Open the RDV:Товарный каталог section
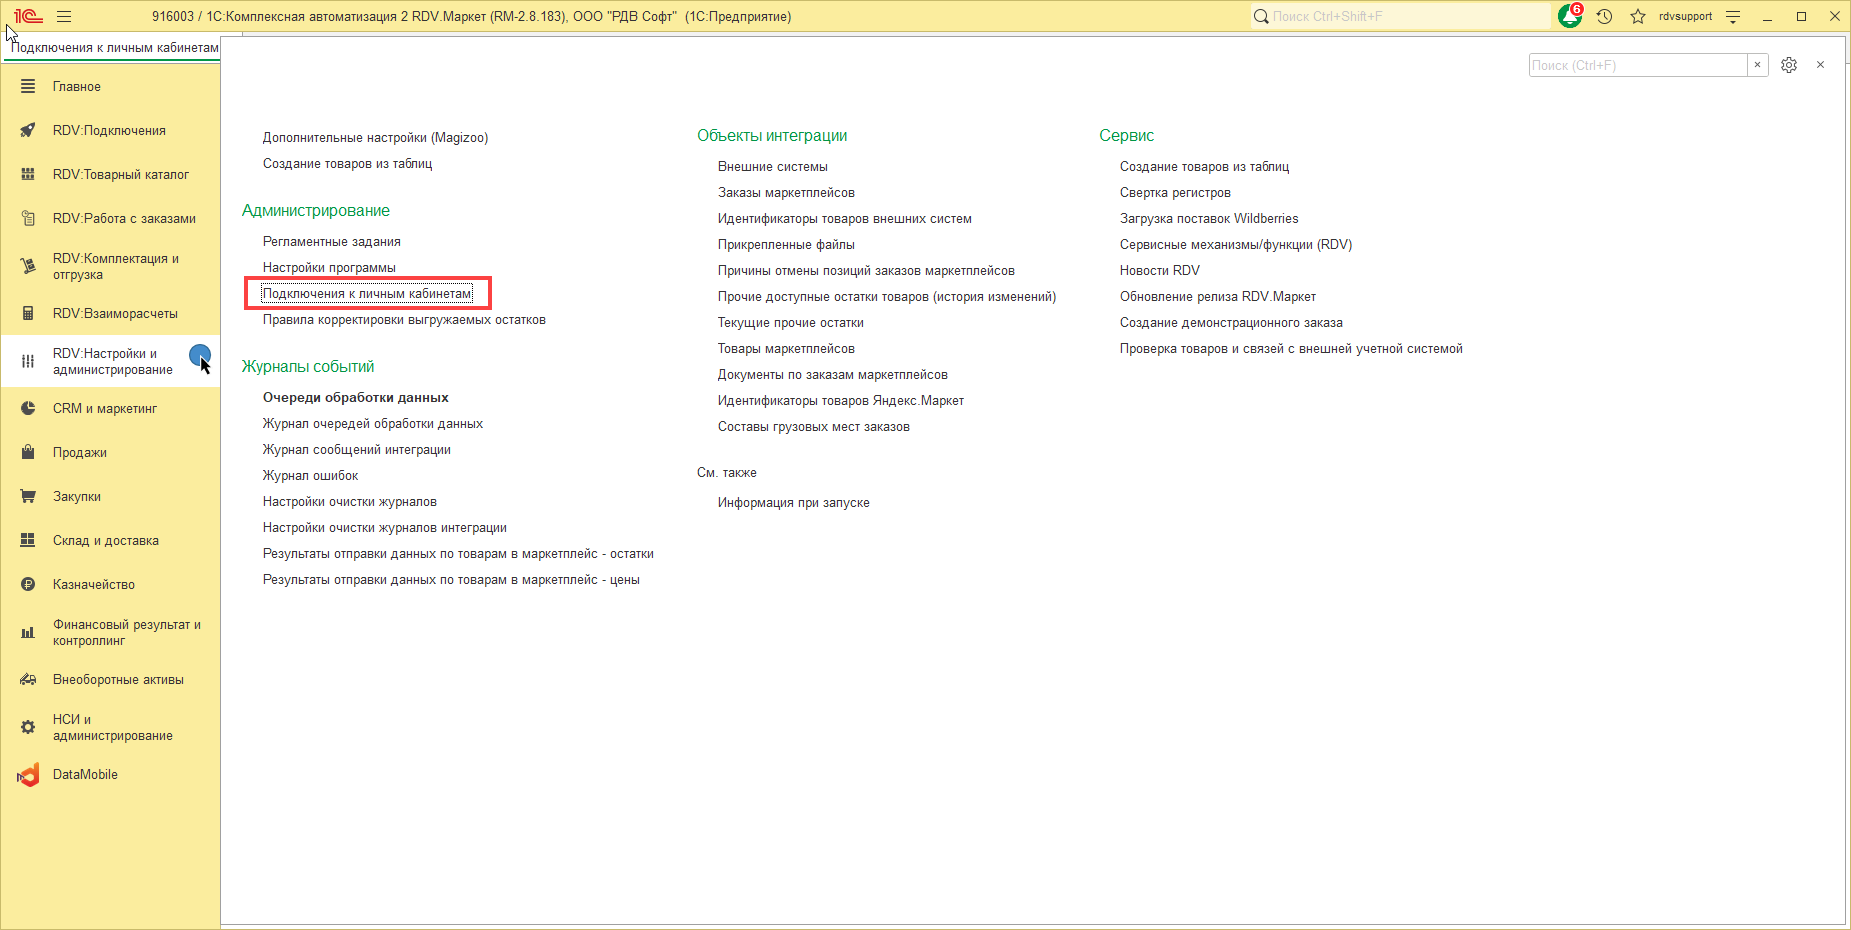 tap(110, 175)
